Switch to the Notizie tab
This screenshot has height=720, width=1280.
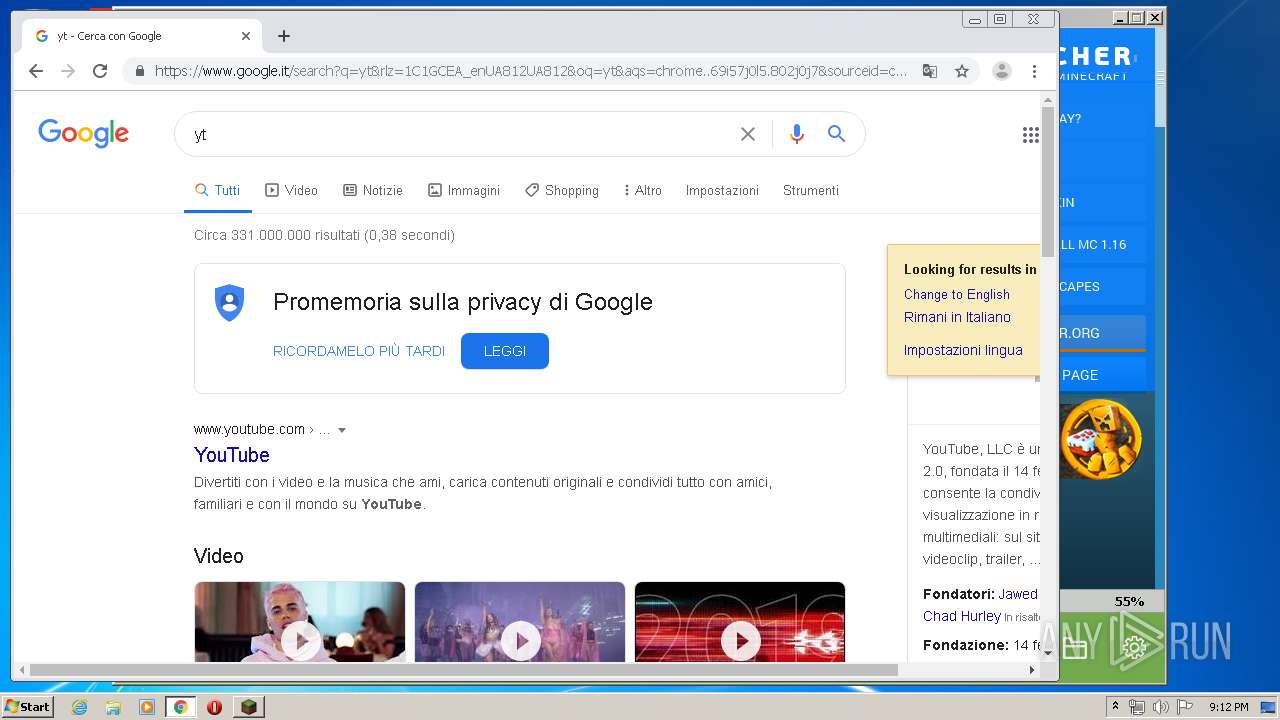pyautogui.click(x=373, y=190)
